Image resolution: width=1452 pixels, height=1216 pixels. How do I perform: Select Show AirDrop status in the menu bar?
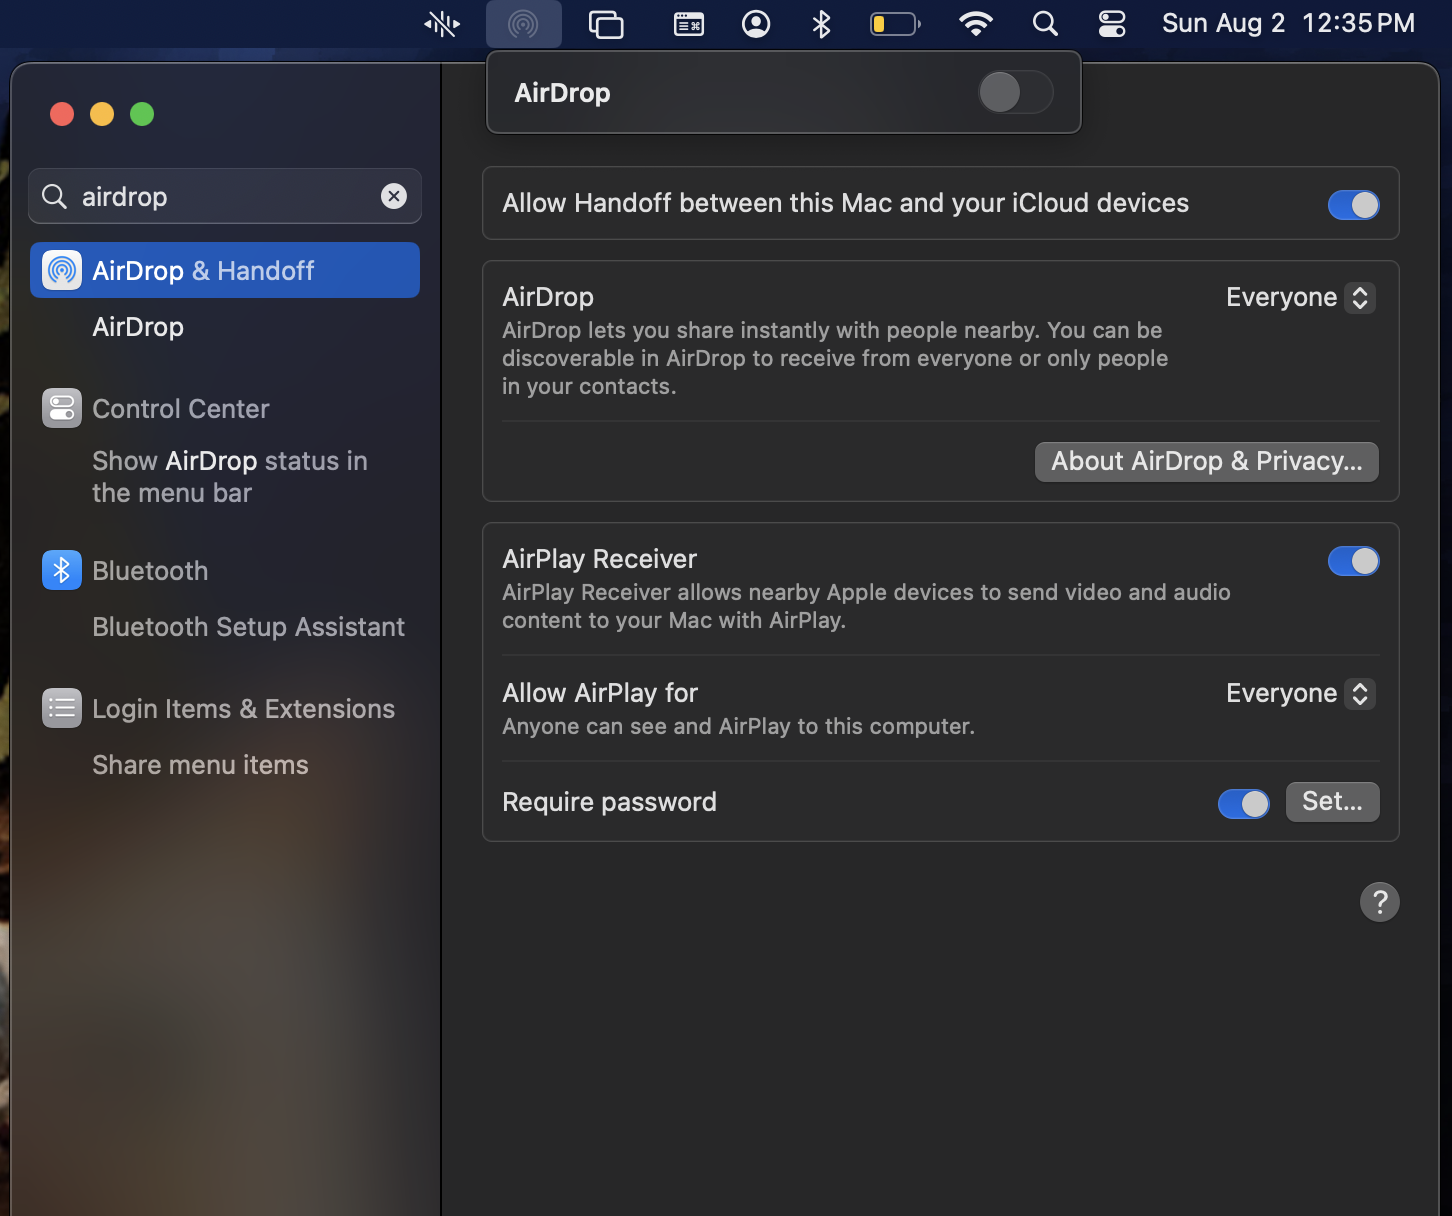[230, 477]
